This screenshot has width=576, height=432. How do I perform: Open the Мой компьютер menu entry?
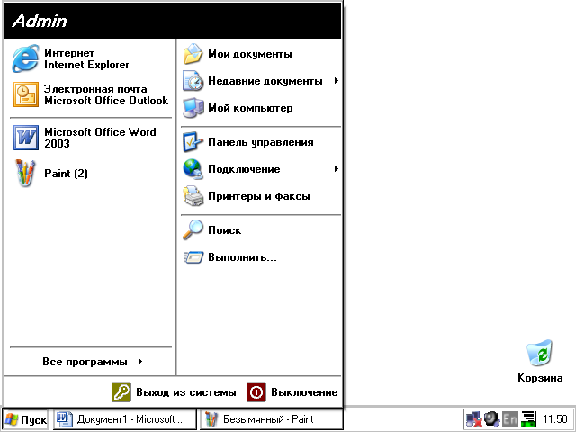coord(262,108)
